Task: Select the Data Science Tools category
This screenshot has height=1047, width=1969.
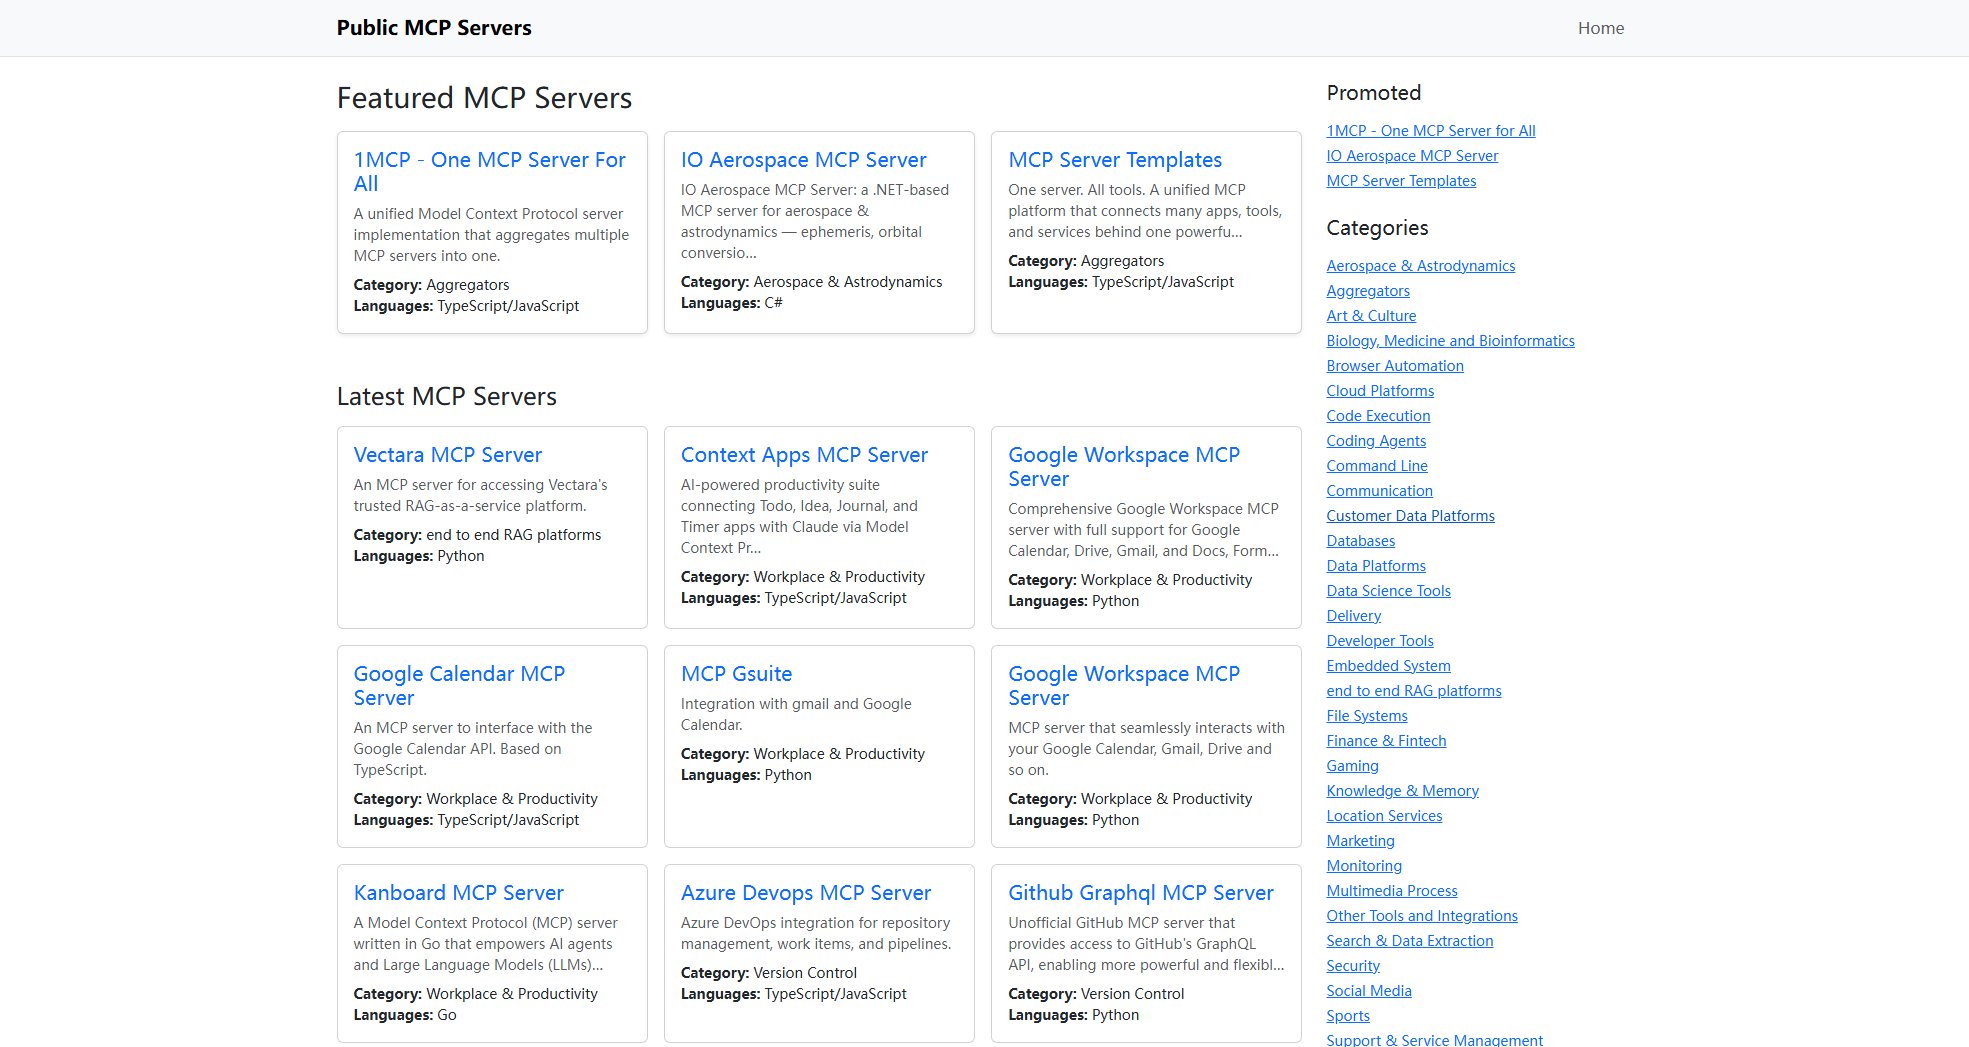Action: 1388,591
